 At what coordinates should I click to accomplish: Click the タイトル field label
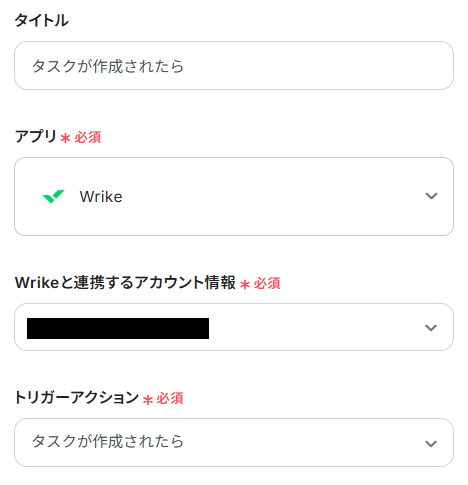[42, 20]
